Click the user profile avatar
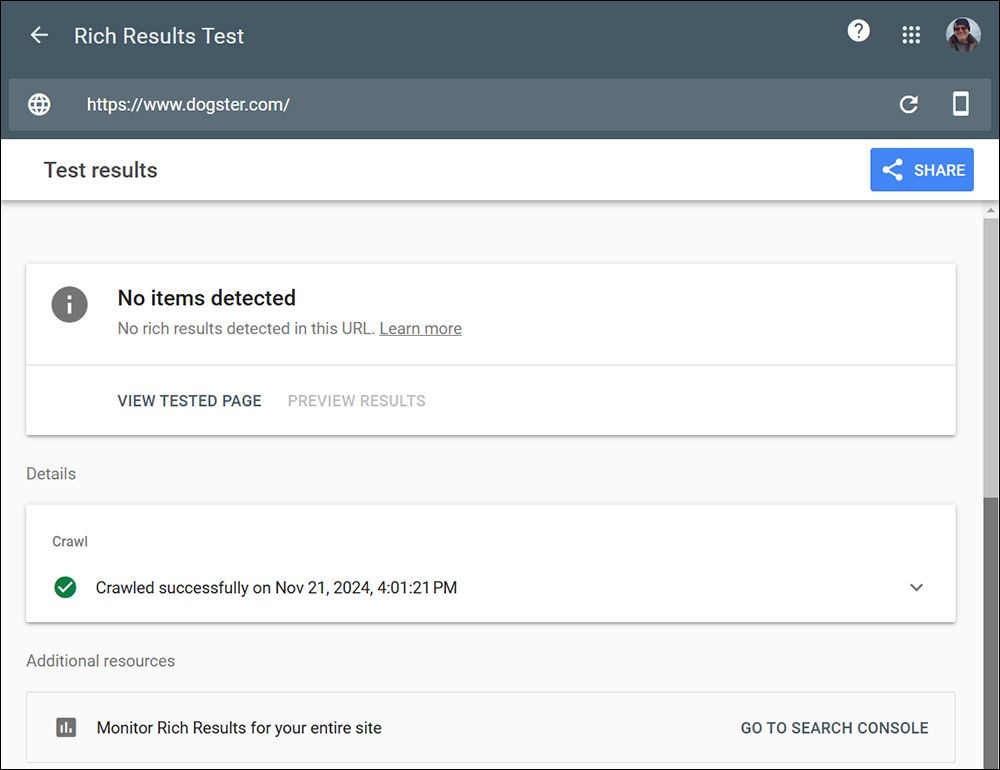This screenshot has height=770, width=1000. 963,35
